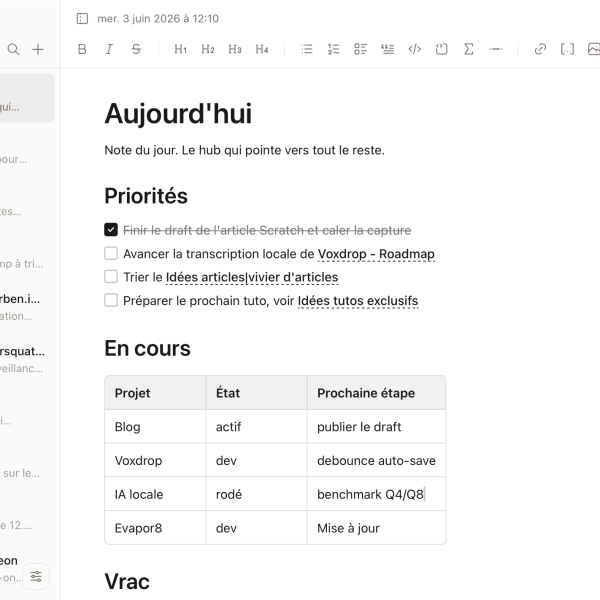Insert a wiki-link with brackets icon

tap(567, 49)
